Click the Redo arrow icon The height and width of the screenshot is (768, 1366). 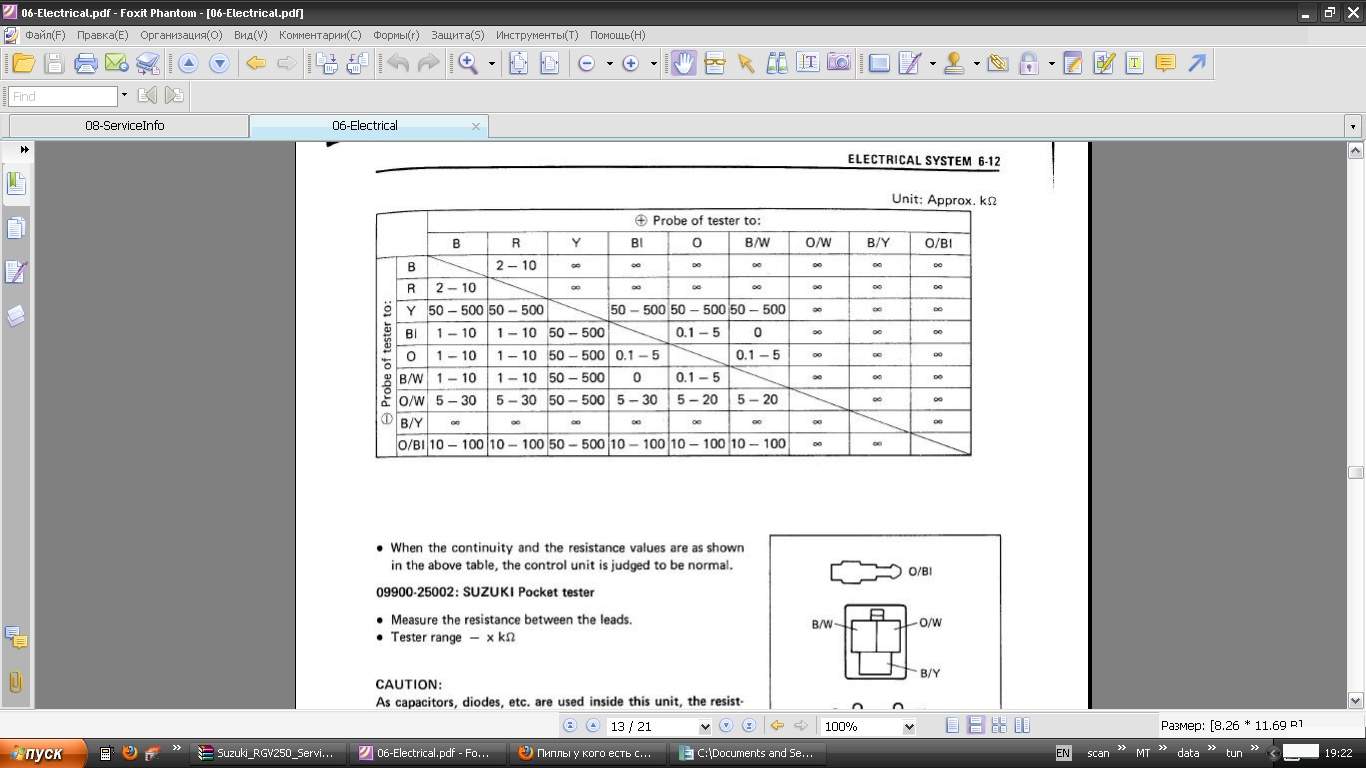coord(428,64)
